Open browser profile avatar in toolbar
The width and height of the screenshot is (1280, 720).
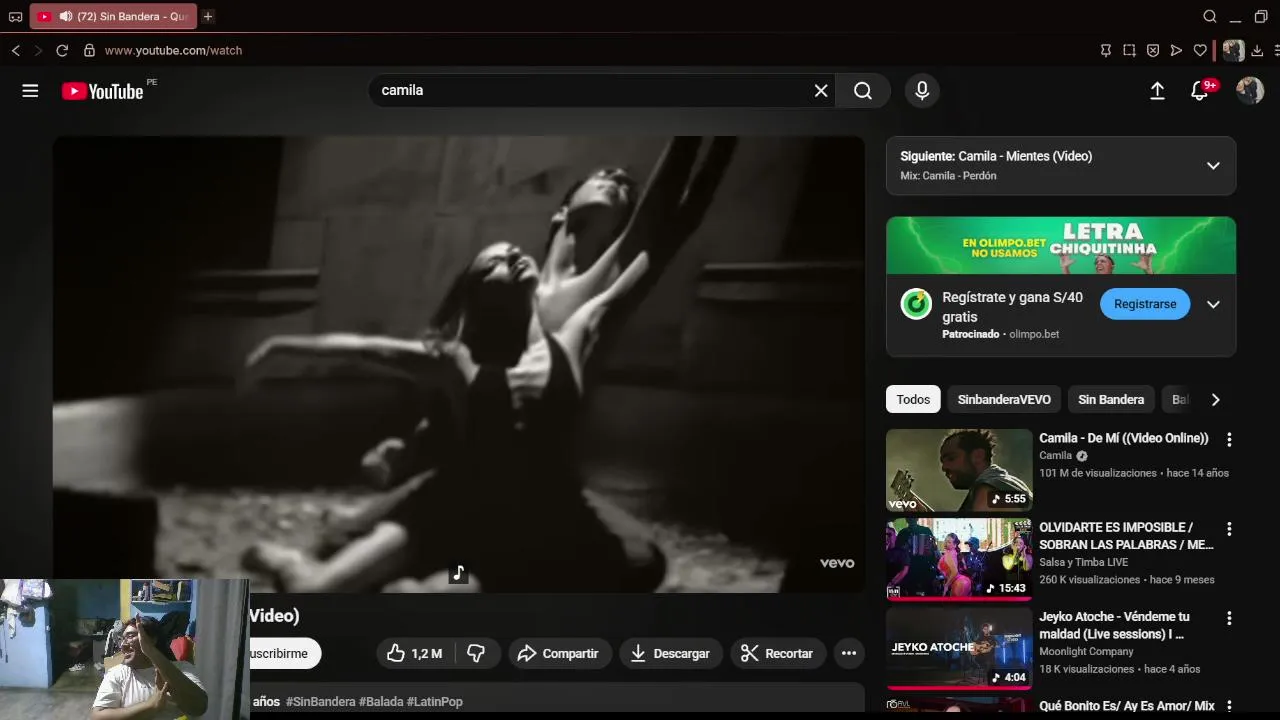[x=1234, y=50]
